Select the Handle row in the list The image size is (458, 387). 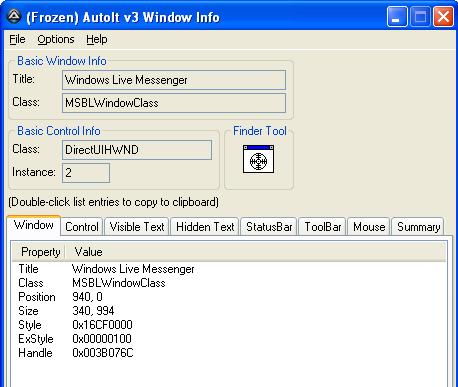(229, 353)
